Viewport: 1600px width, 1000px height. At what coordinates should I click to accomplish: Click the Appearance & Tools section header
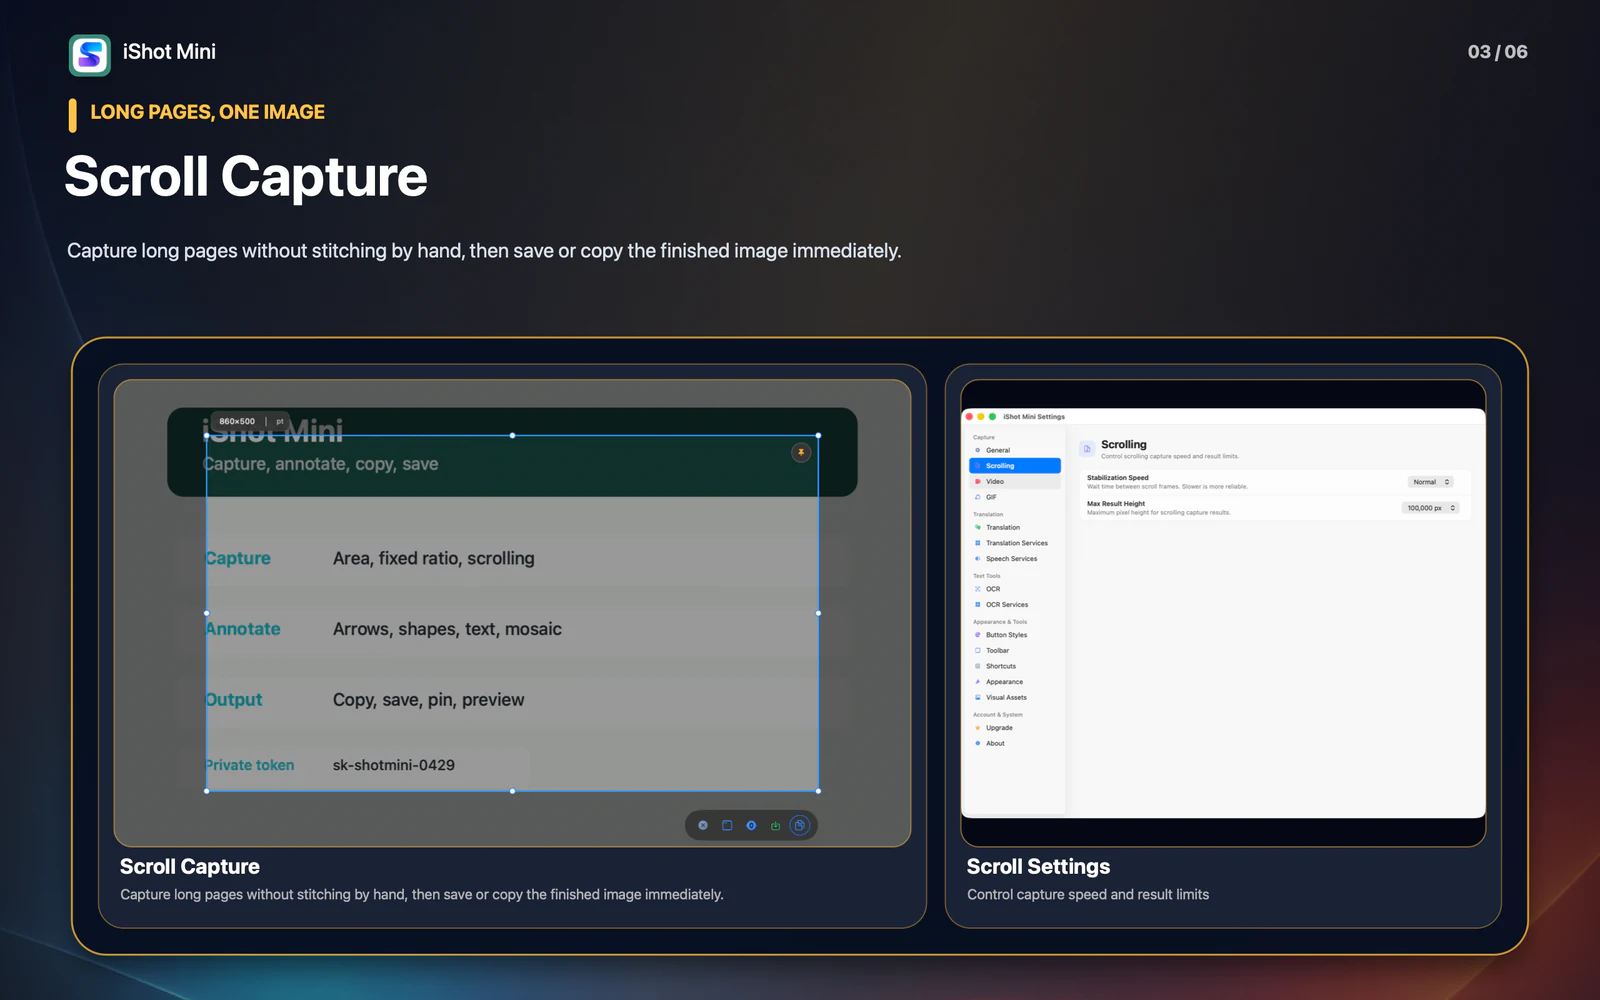tap(1000, 622)
